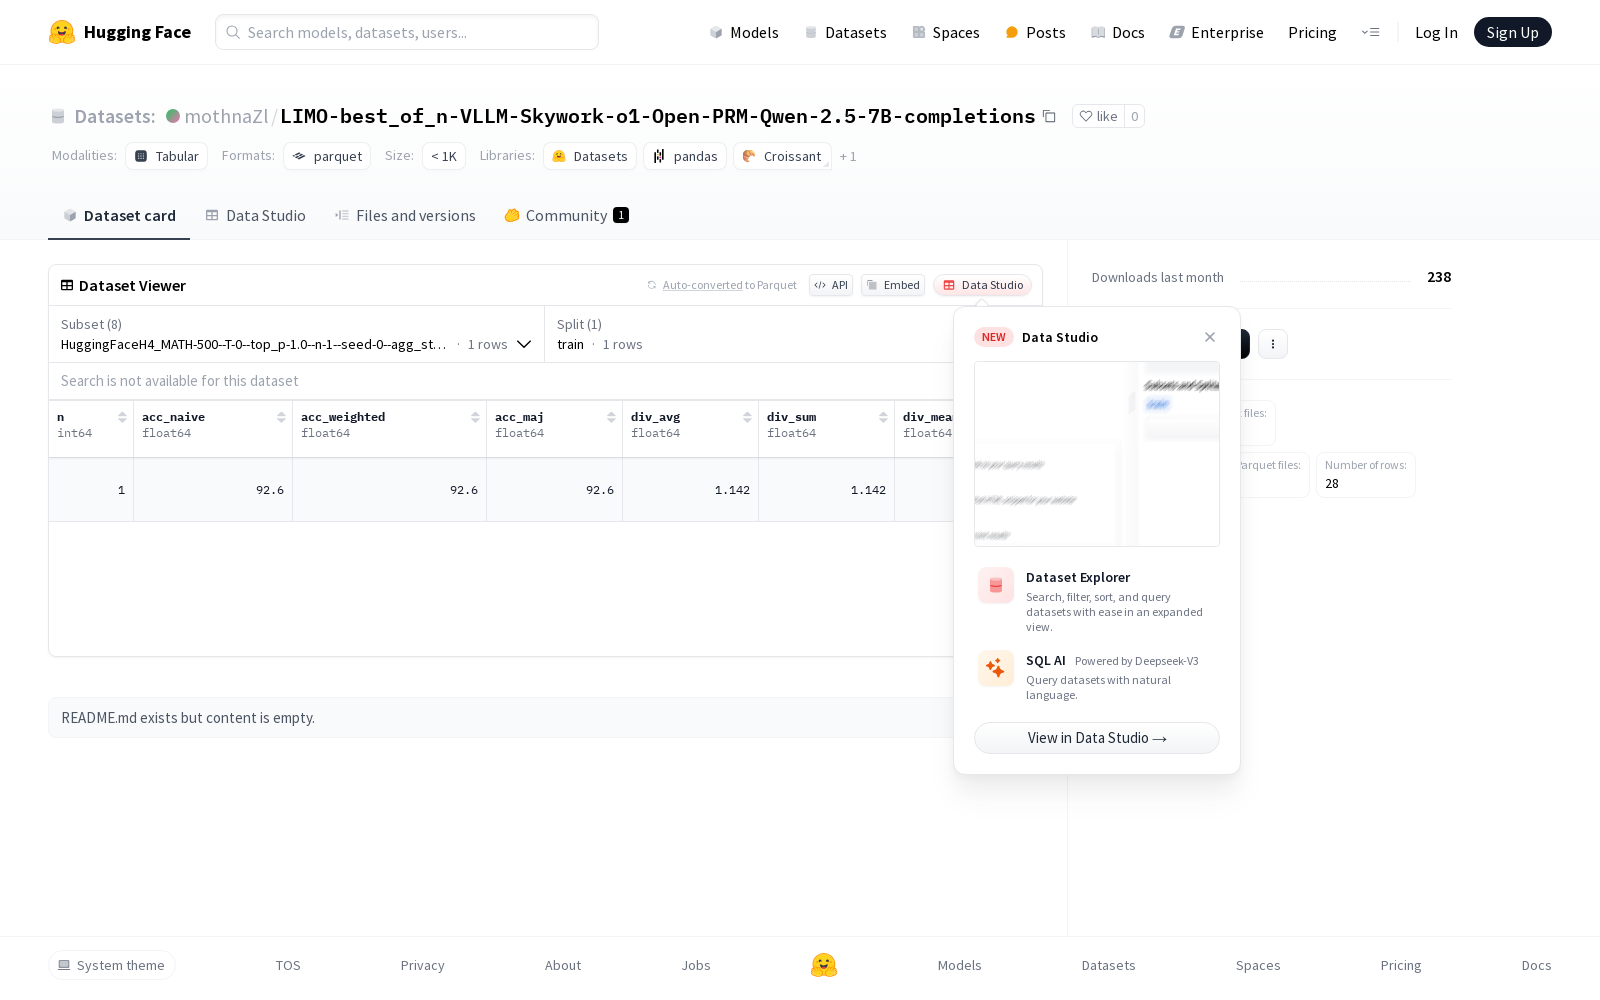Click the SQL AI sparkle icon
The image size is (1600, 1000).
click(996, 669)
